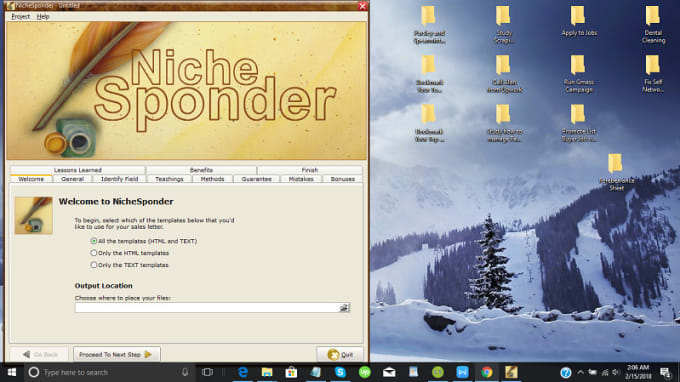The image size is (680, 382).
Task: Open Google Chrome from the taskbar
Action: pyautogui.click(x=487, y=372)
